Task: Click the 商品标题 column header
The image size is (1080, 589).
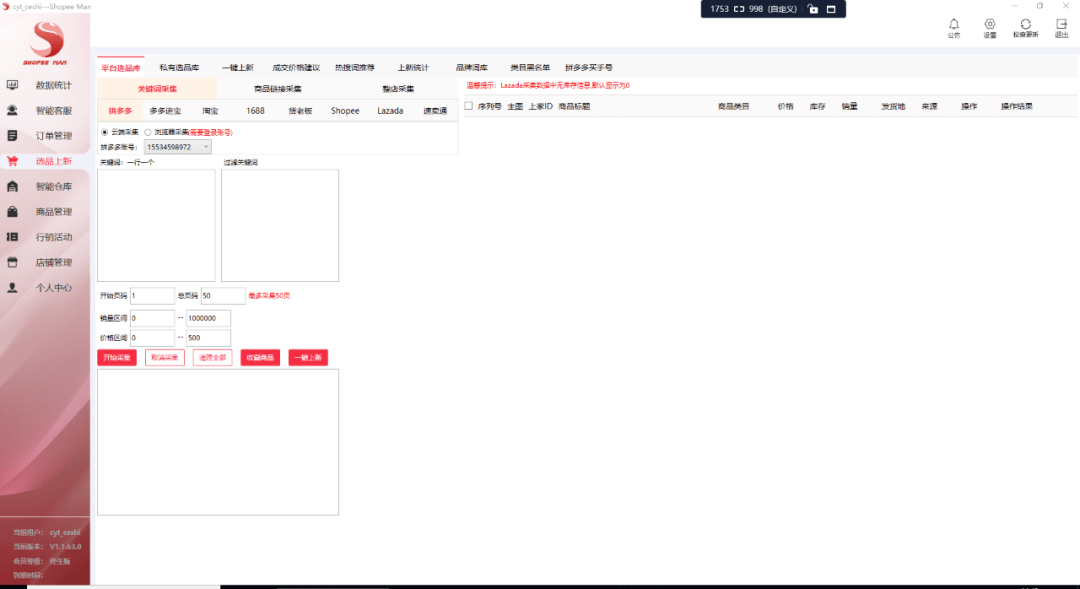Action: tap(574, 106)
